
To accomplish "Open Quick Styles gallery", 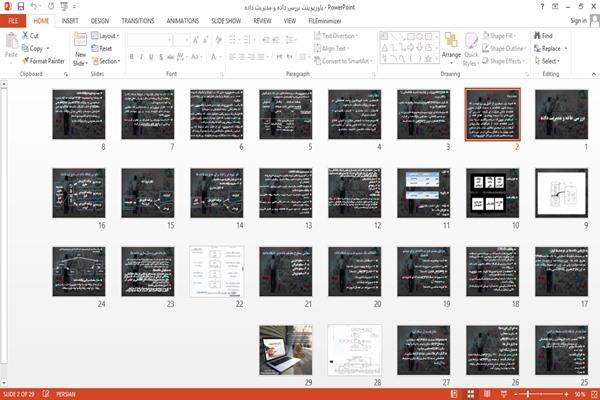I will pyautogui.click(x=471, y=50).
